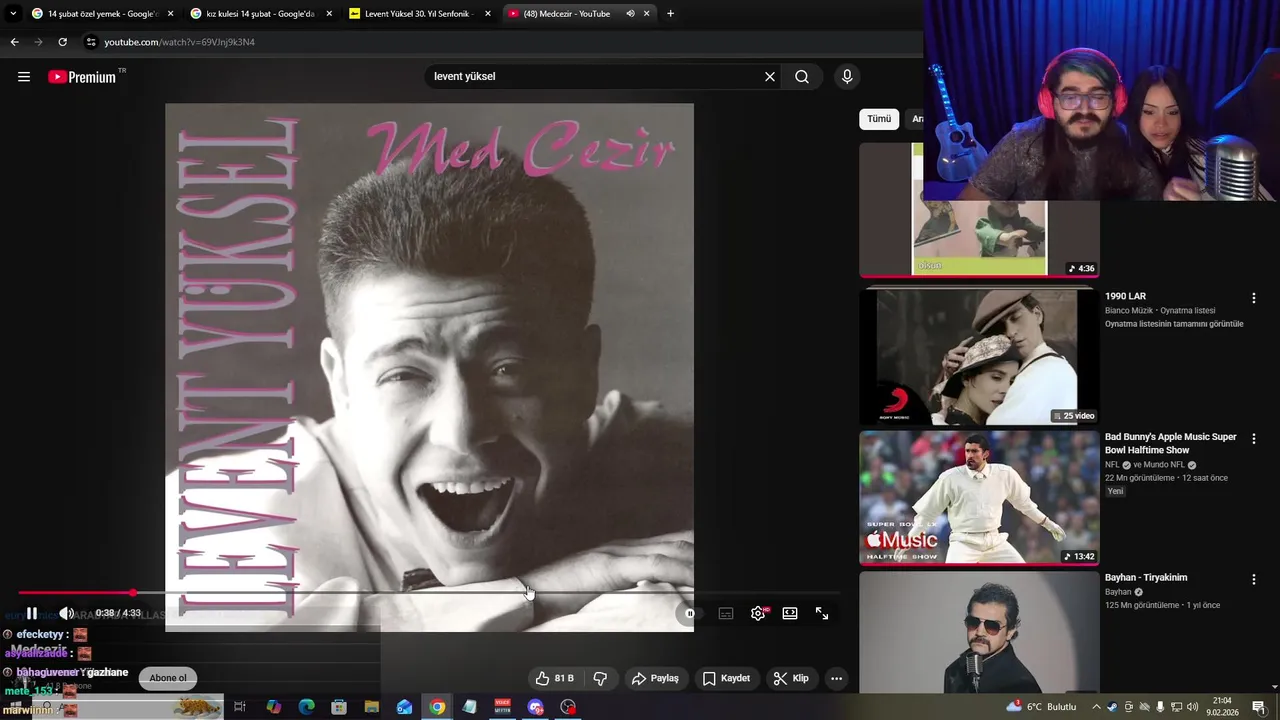This screenshot has width=1280, height=720.
Task: Open options for Bad Bunny halftime video
Action: [1253, 439]
